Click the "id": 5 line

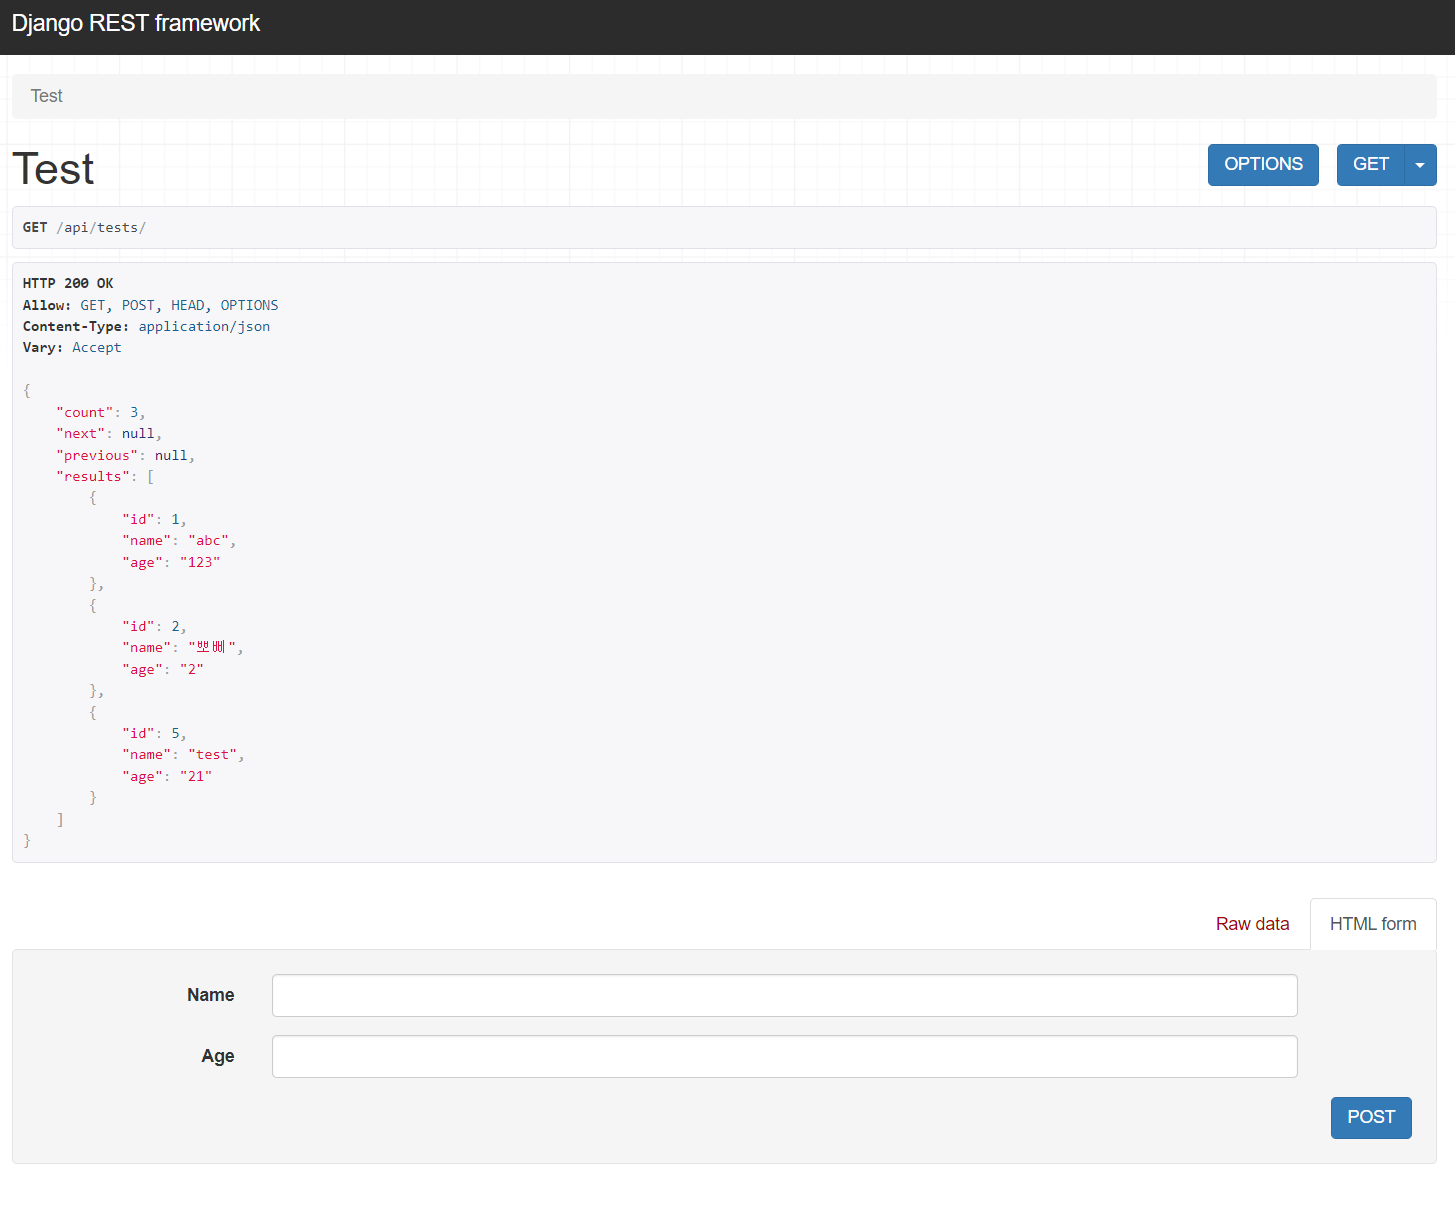pos(154,734)
